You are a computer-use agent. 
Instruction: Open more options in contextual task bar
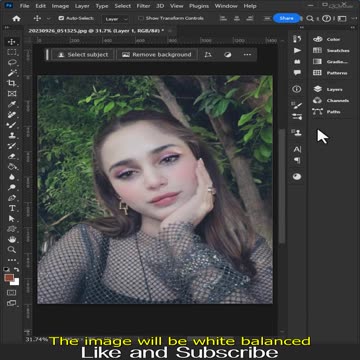coord(247,55)
